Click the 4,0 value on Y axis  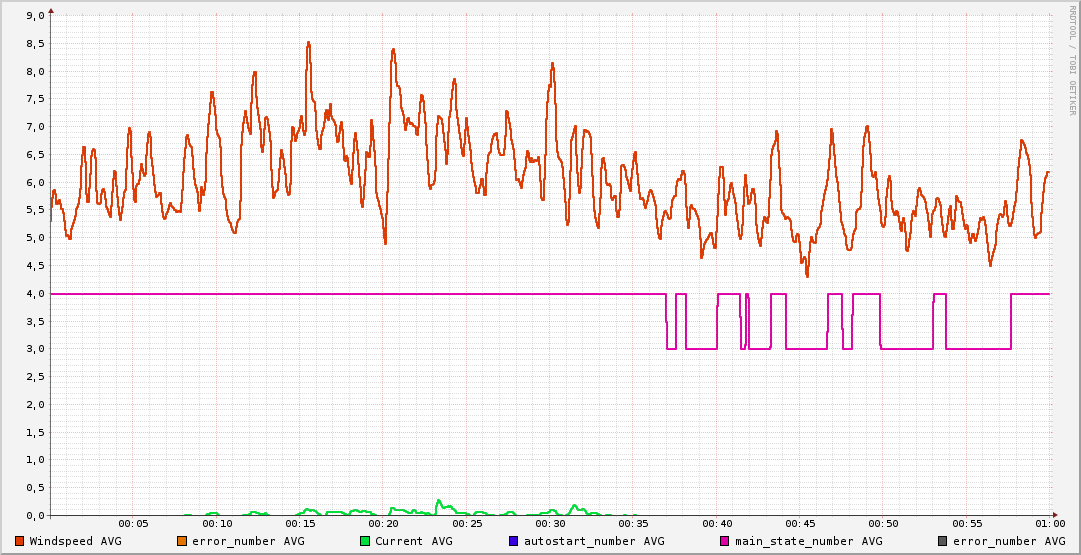click(33, 294)
